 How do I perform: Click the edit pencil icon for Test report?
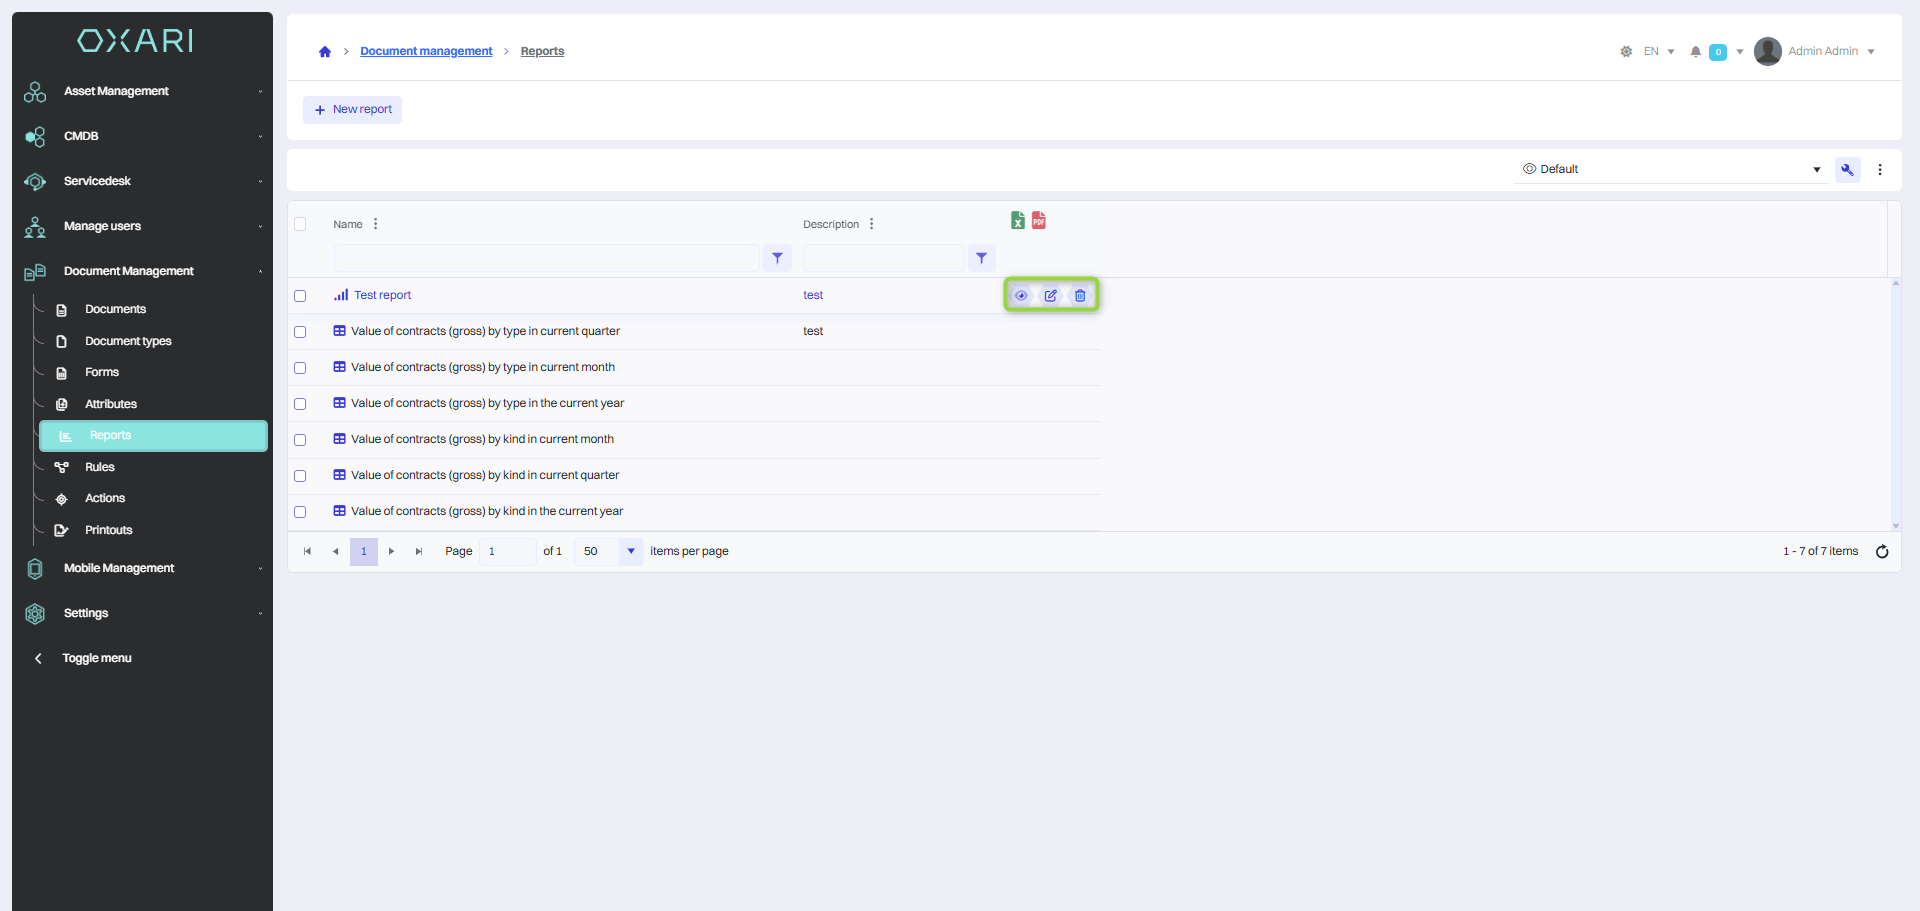[1050, 296]
